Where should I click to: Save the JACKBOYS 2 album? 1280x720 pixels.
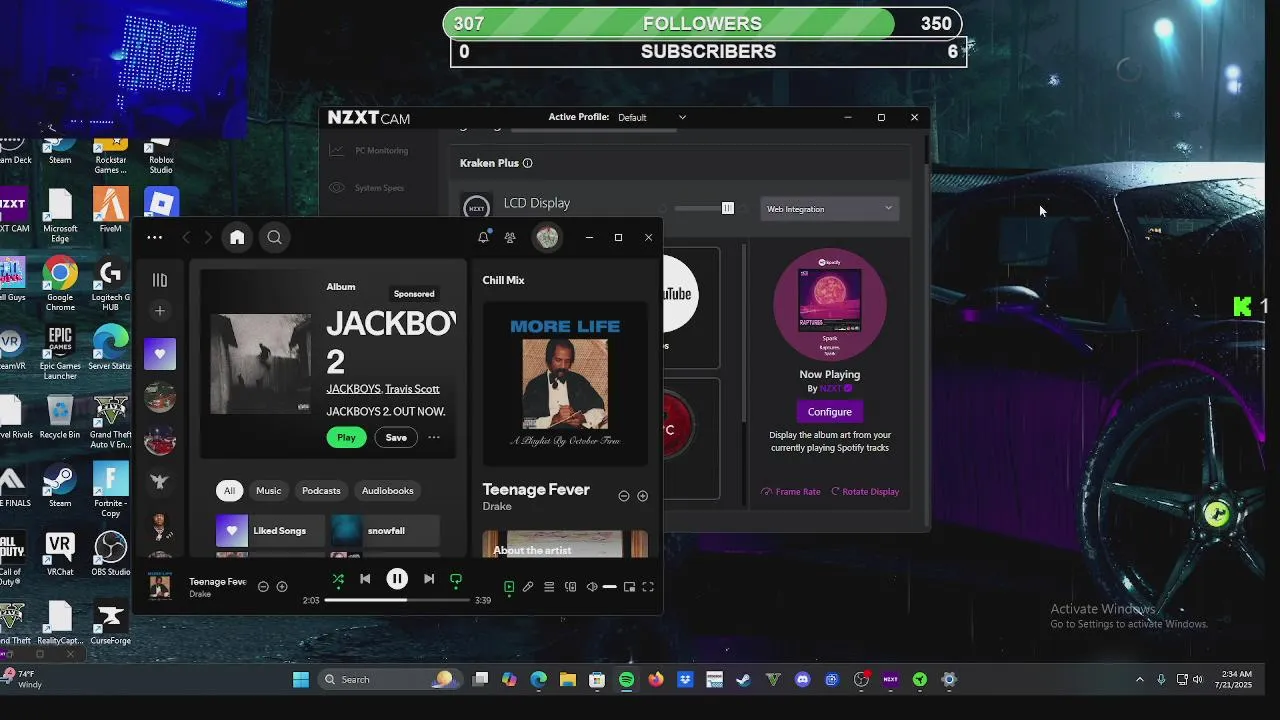tap(396, 437)
